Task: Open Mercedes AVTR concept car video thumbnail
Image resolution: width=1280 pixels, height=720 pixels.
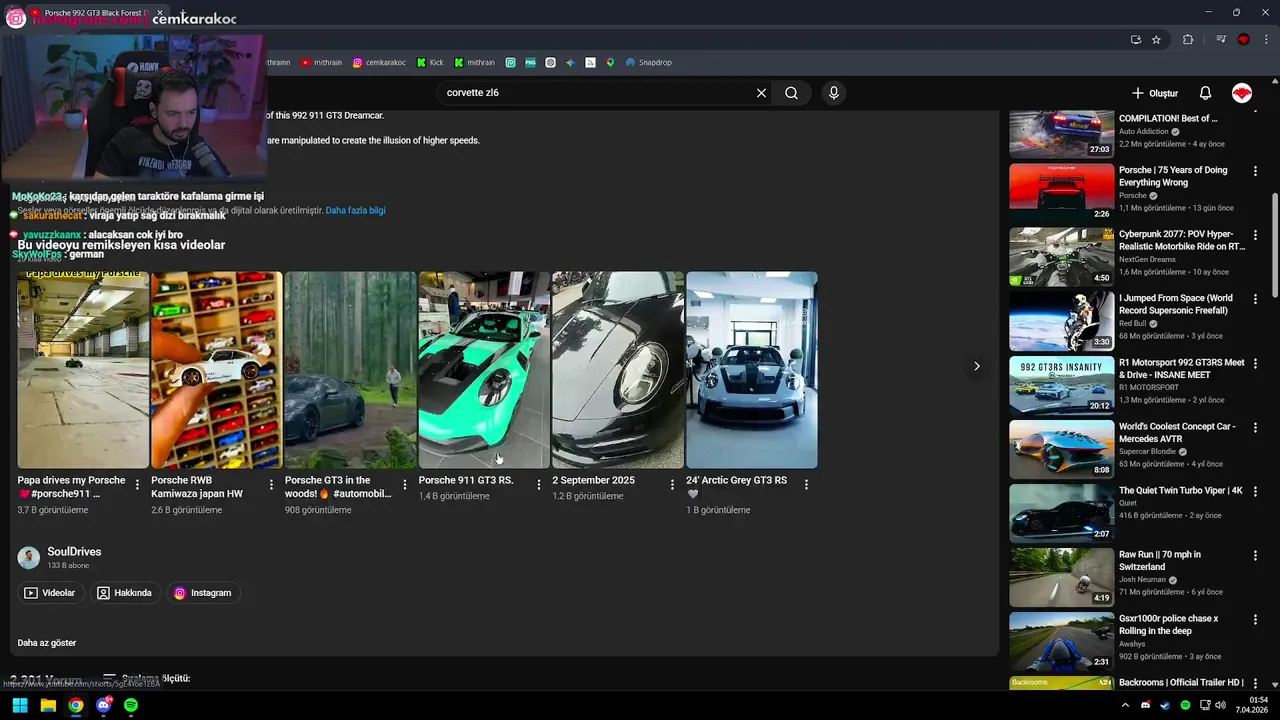Action: (1061, 449)
